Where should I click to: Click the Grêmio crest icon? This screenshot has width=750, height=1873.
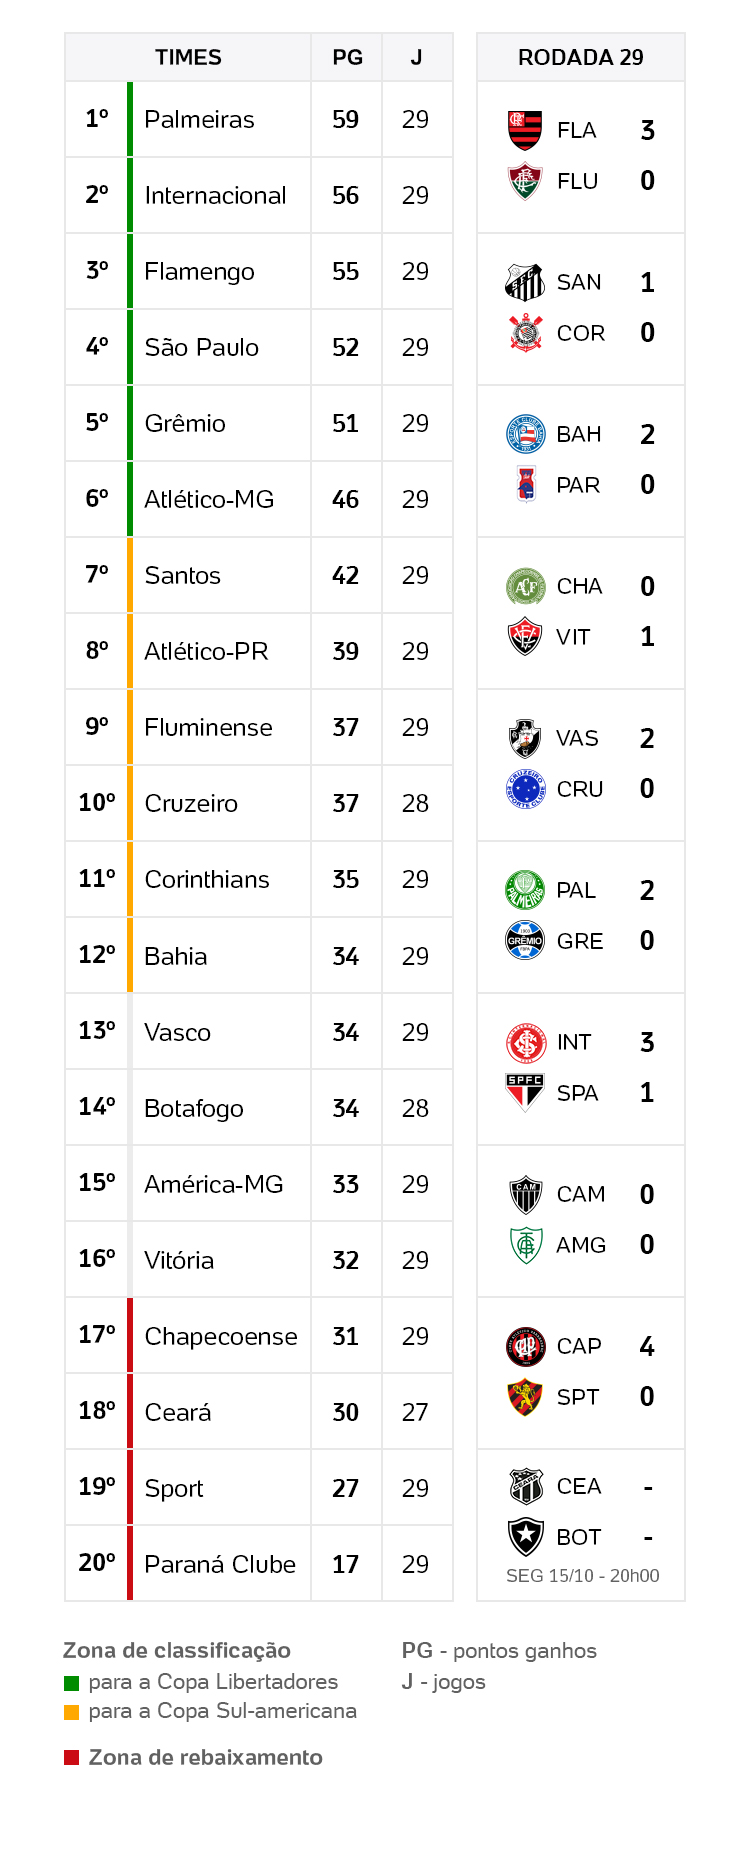[x=525, y=941]
